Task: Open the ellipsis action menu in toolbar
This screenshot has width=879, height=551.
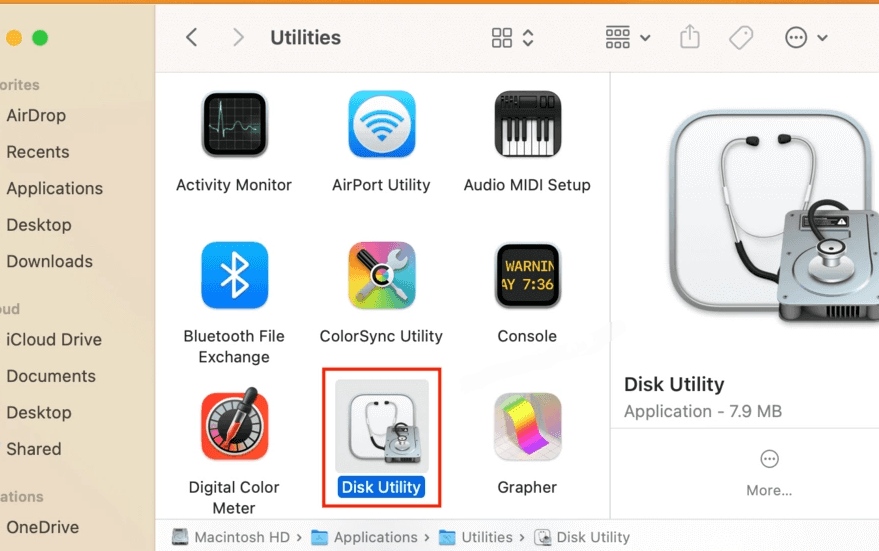Action: click(x=806, y=38)
